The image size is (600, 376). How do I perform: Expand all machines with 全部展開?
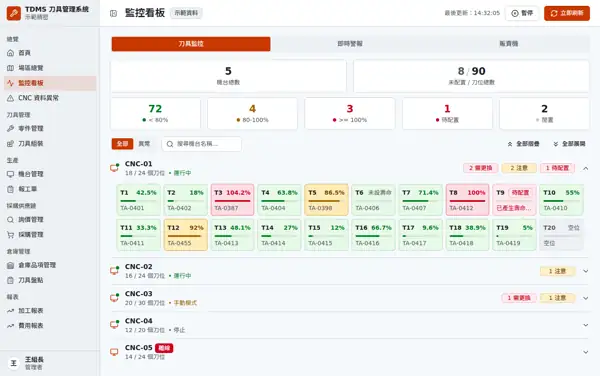[x=569, y=144]
